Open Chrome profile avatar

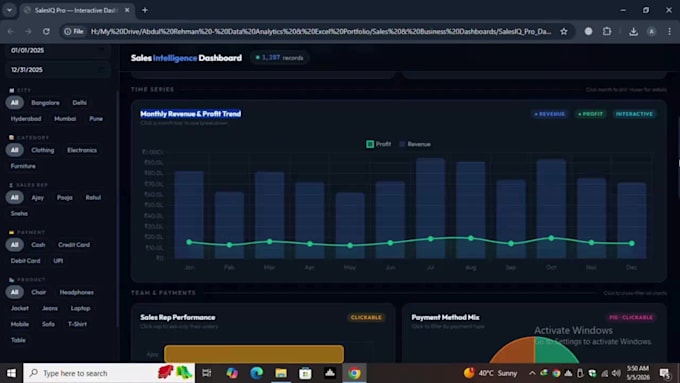(x=651, y=31)
